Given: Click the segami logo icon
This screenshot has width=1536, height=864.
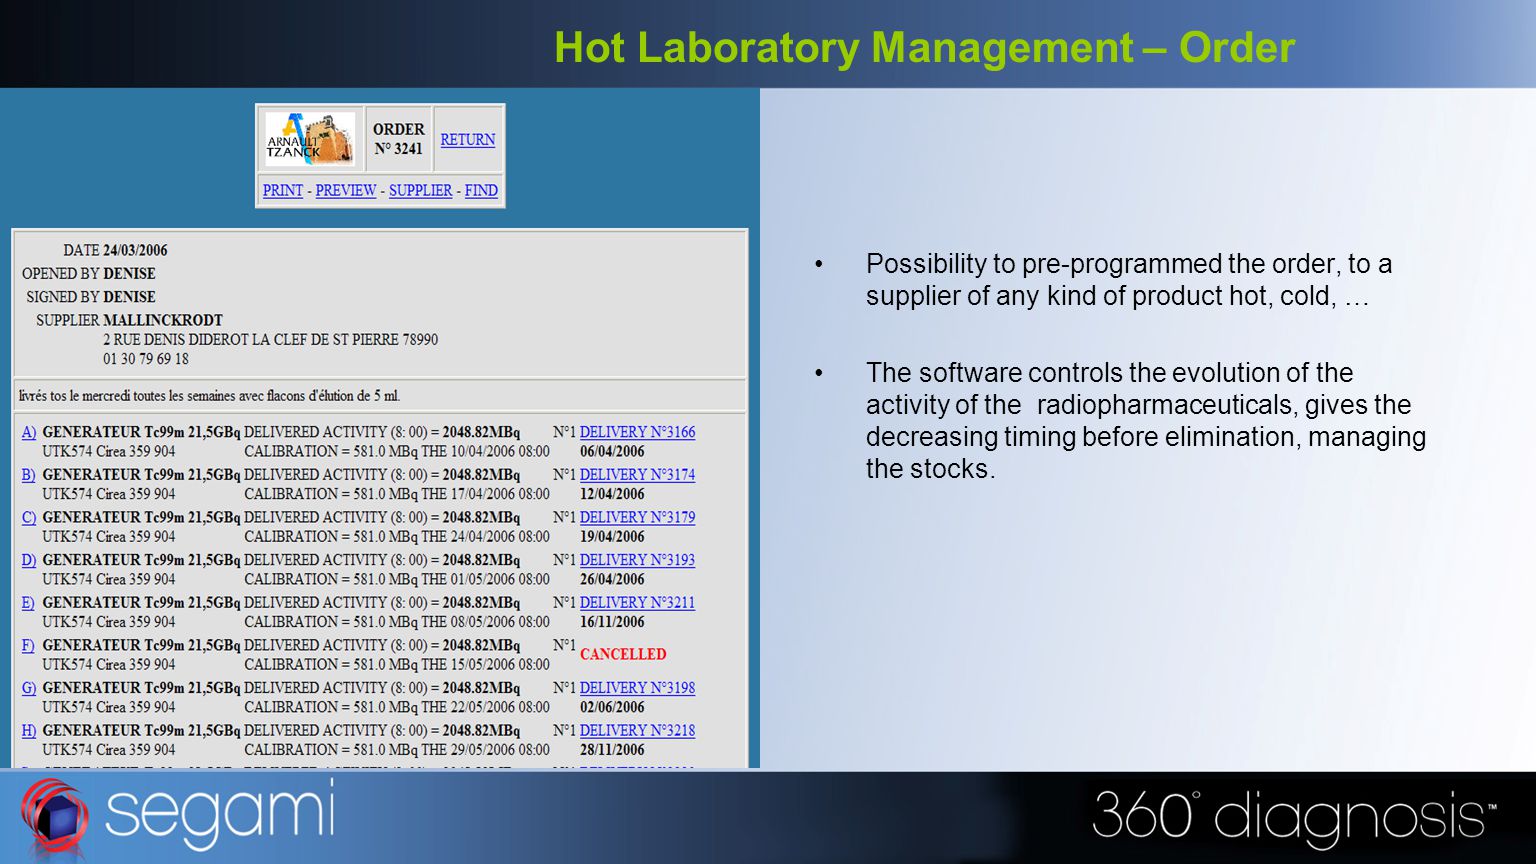Looking at the screenshot, I should click(55, 818).
